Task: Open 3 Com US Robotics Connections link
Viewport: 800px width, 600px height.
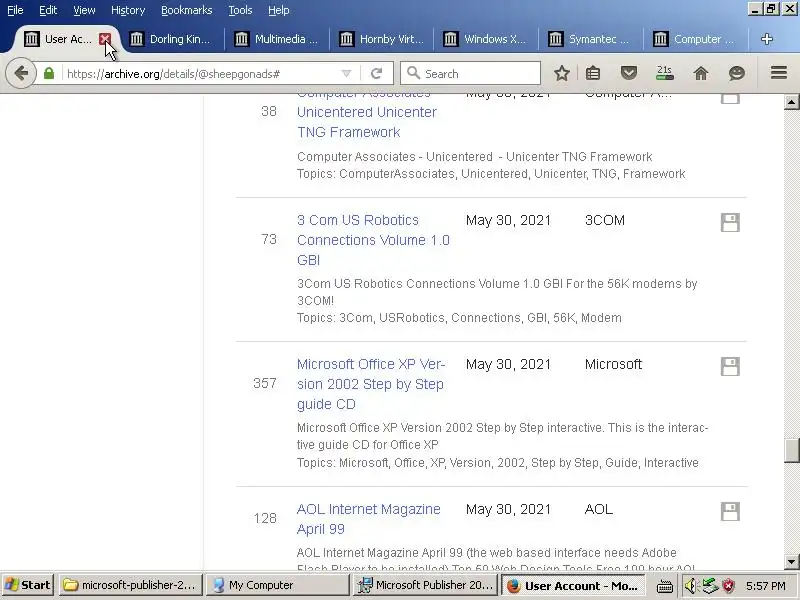Action: coord(373,240)
